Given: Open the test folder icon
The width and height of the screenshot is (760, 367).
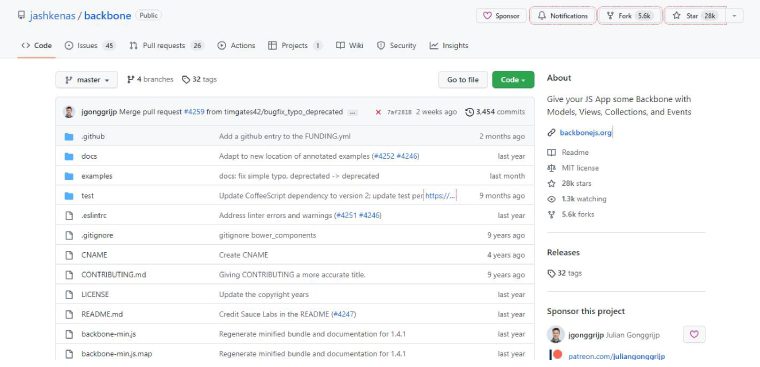Looking at the screenshot, I should 69,196.
